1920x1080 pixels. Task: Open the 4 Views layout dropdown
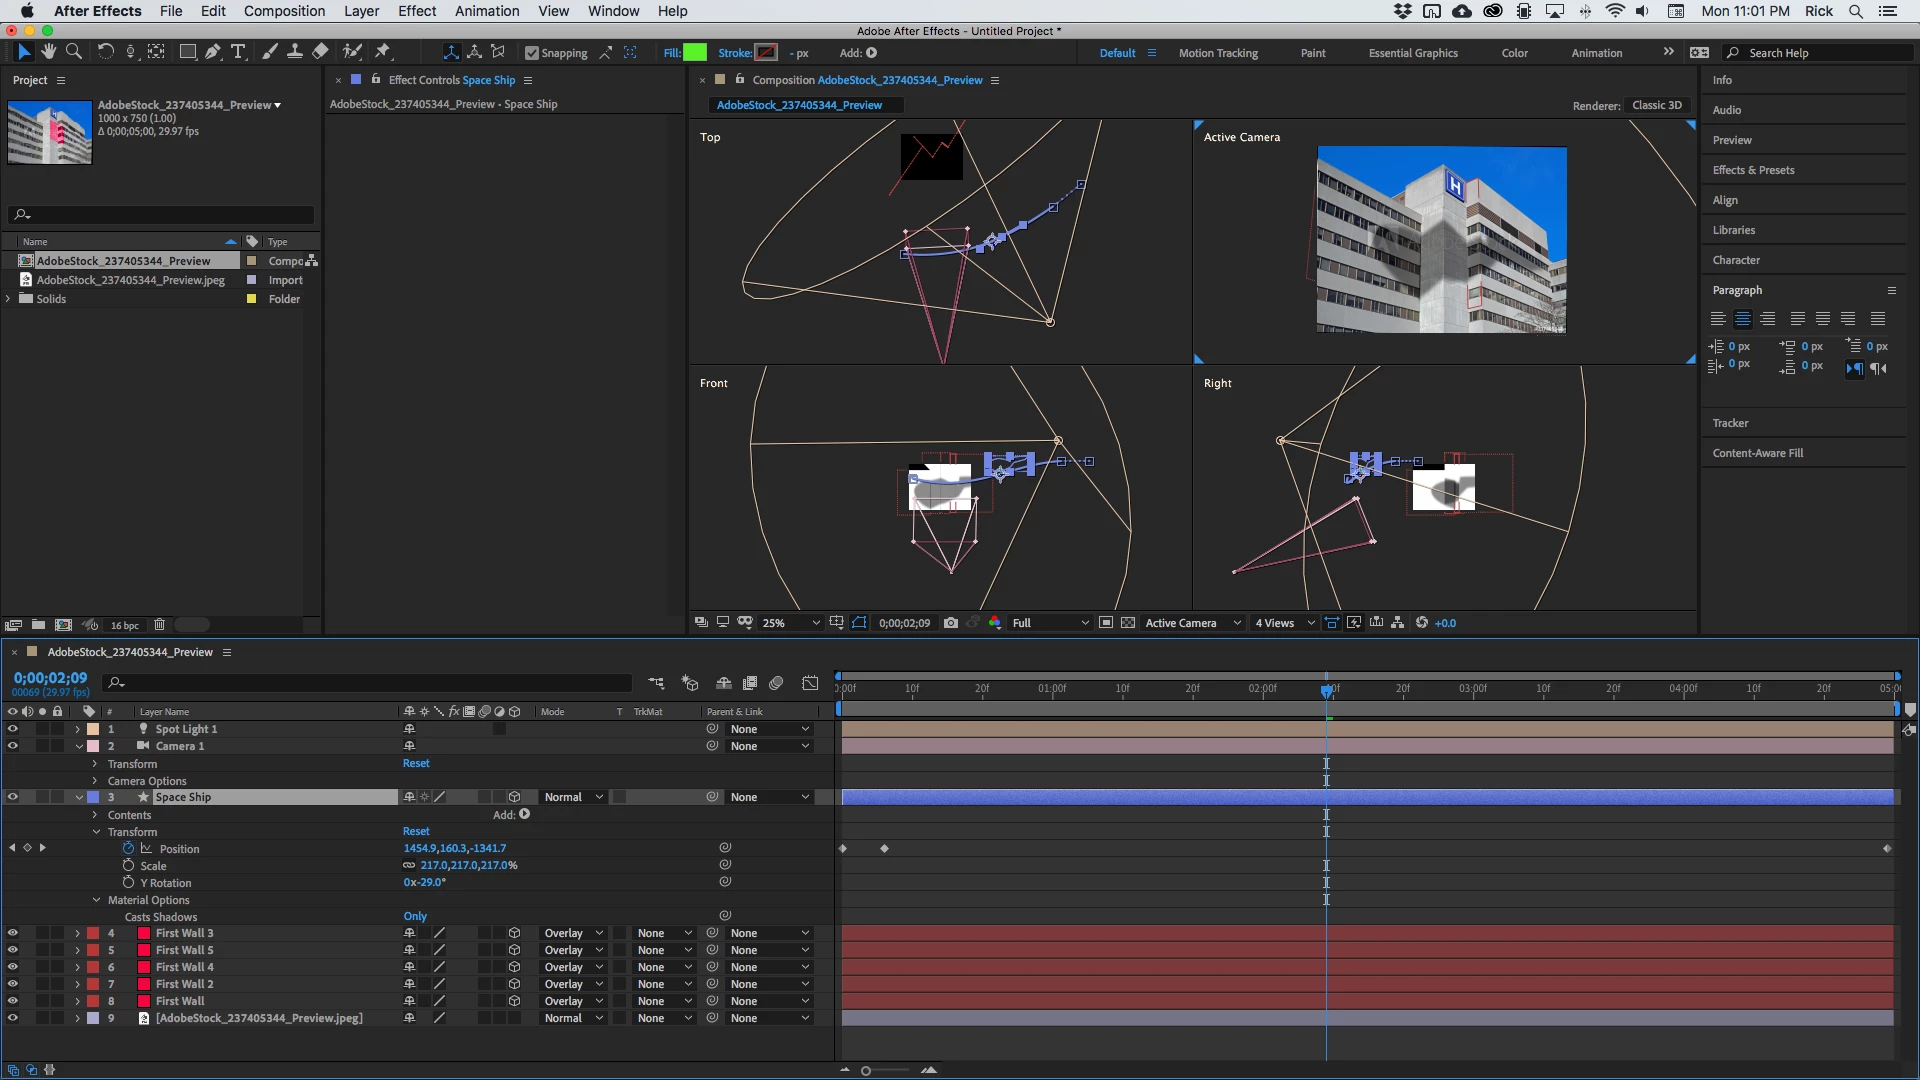tap(1285, 623)
